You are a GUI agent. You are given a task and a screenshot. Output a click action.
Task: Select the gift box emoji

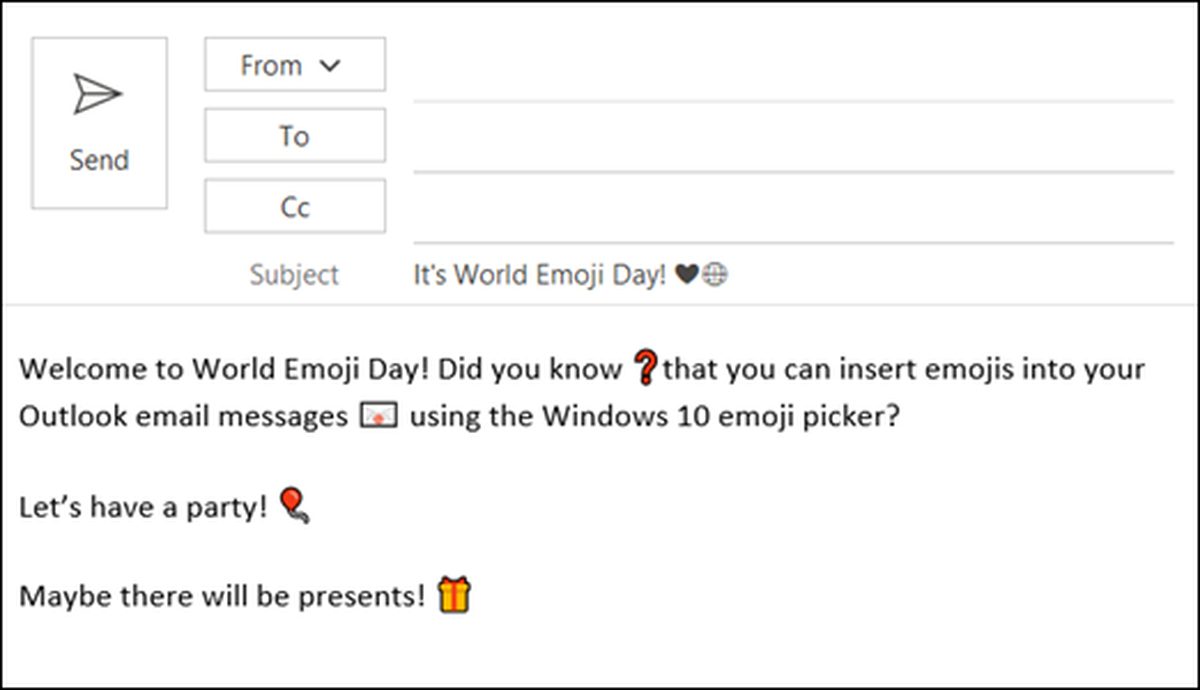(x=454, y=595)
